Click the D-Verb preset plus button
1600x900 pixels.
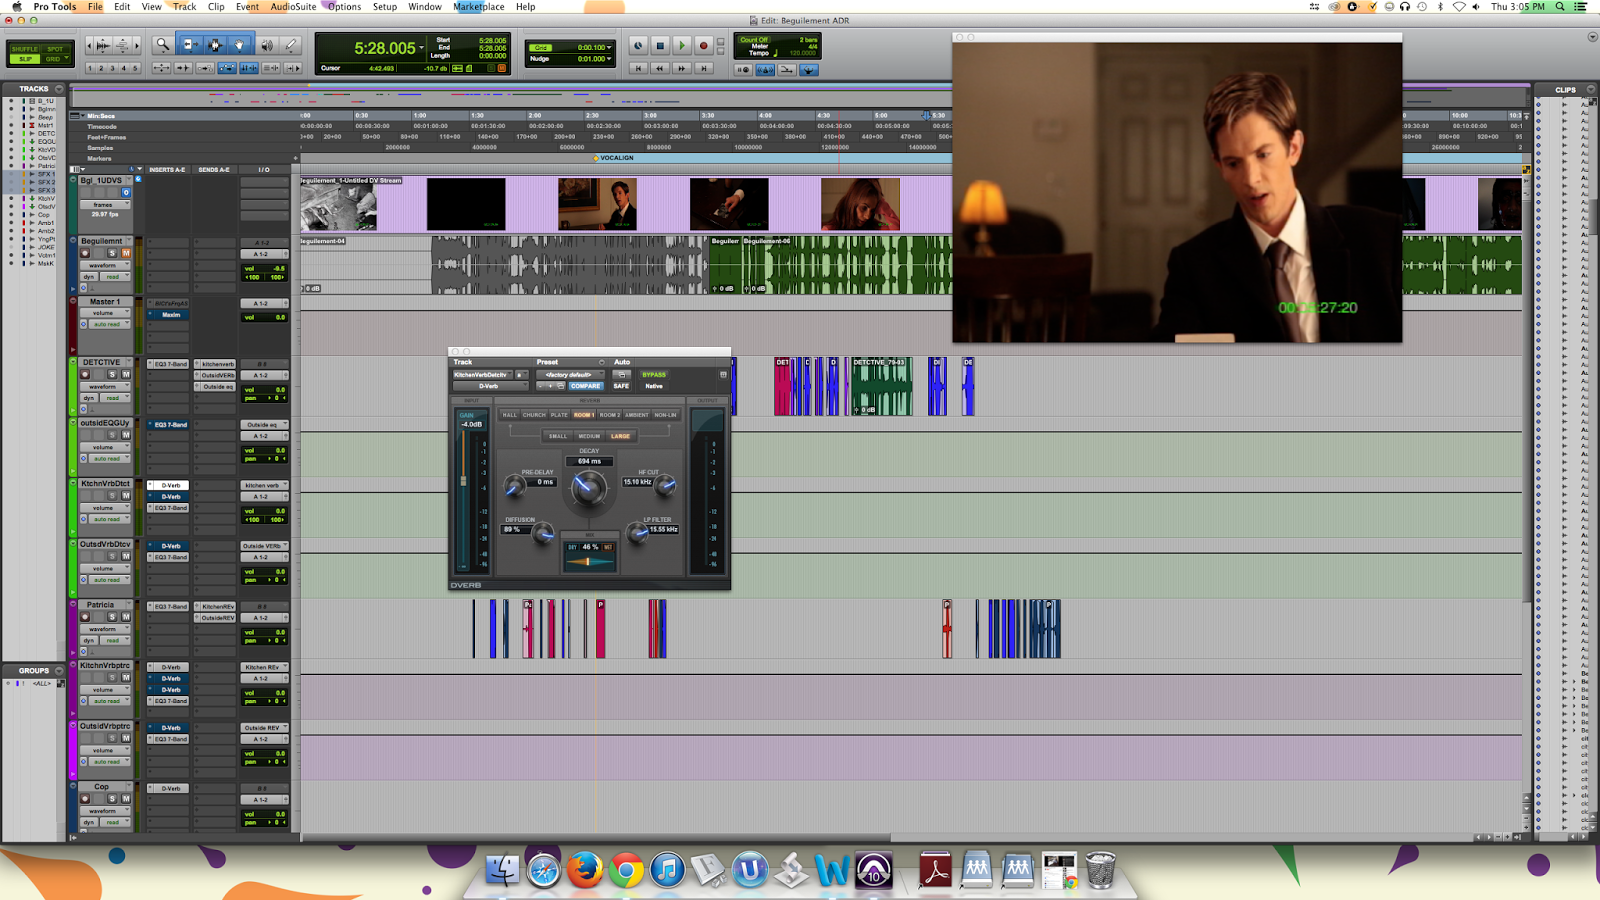point(550,386)
